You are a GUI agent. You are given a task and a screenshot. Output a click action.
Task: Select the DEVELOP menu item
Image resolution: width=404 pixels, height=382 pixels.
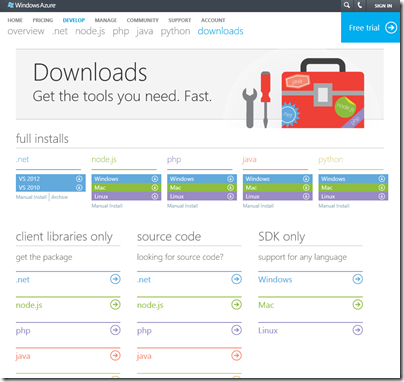[74, 20]
